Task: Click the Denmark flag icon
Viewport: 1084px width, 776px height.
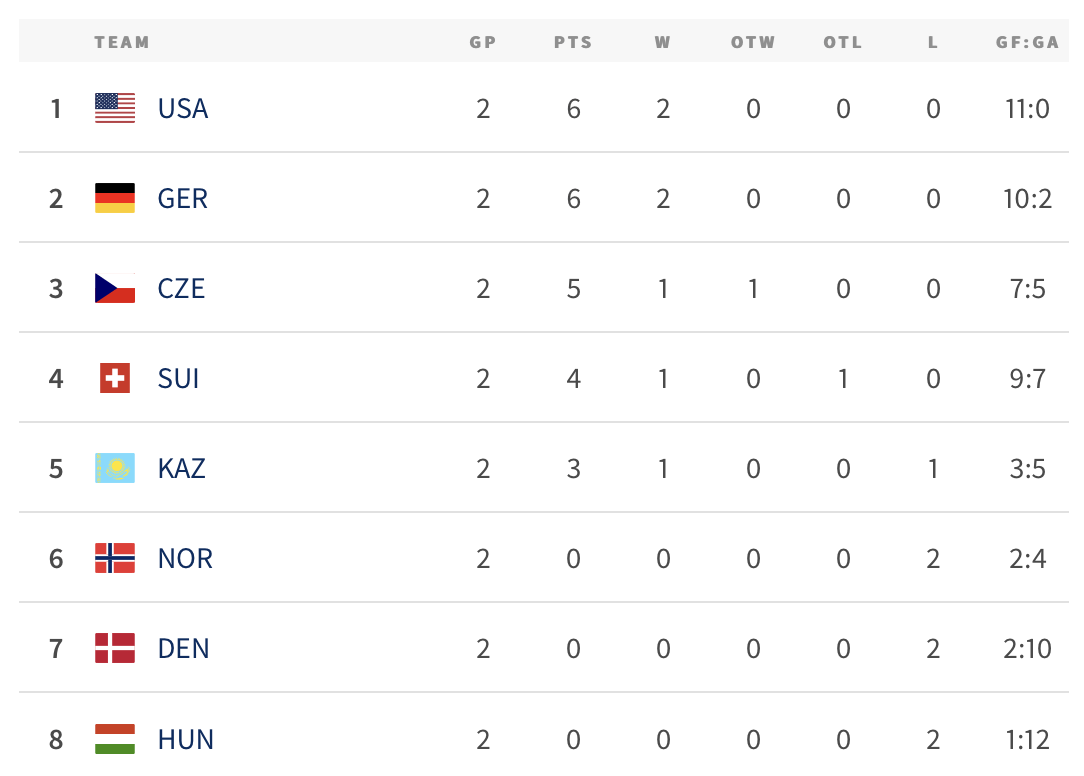Action: coord(115,648)
